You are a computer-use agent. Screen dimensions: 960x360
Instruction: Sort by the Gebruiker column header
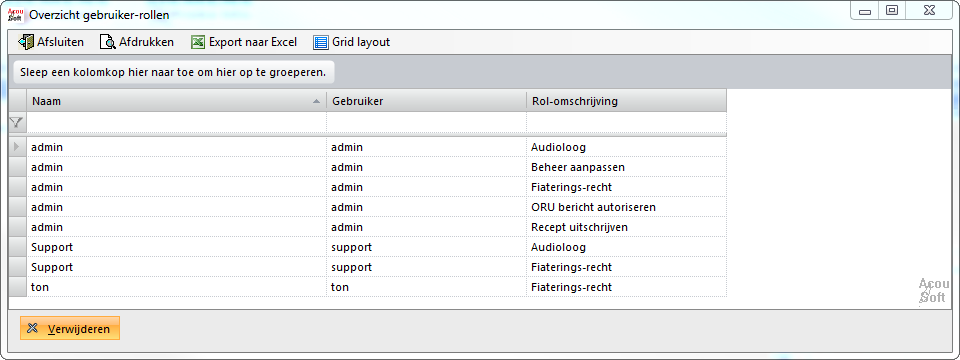click(426, 101)
